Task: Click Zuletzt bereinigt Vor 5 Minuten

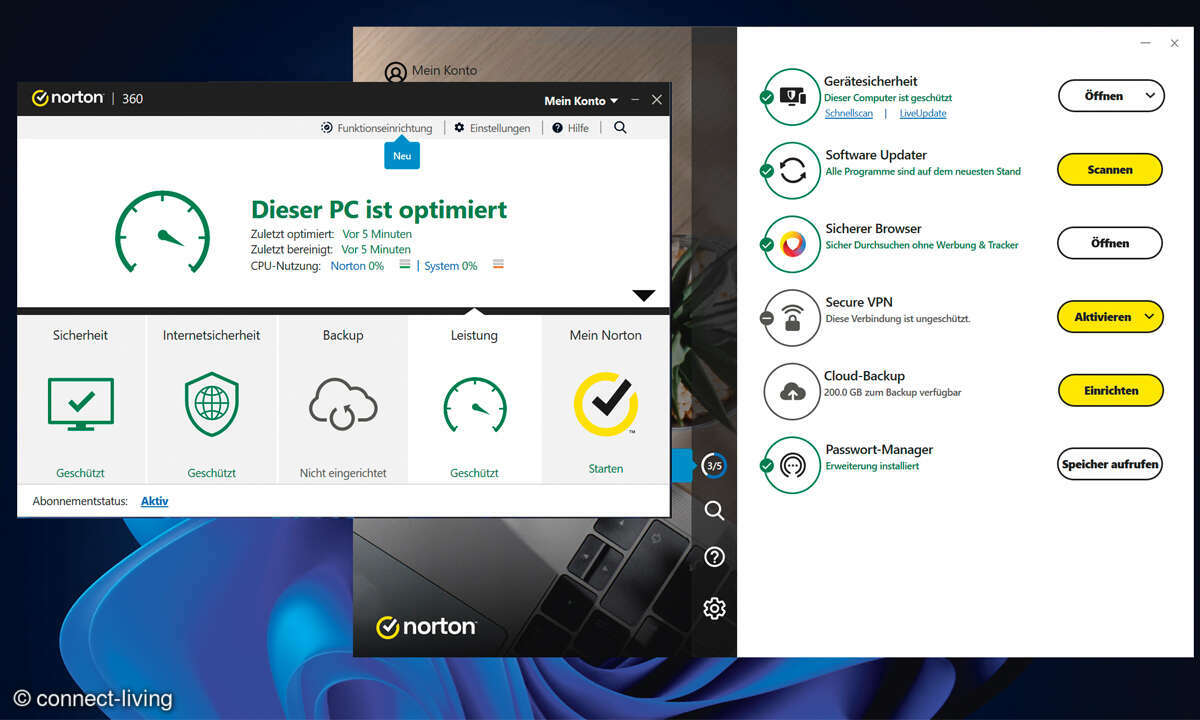Action: coord(376,250)
